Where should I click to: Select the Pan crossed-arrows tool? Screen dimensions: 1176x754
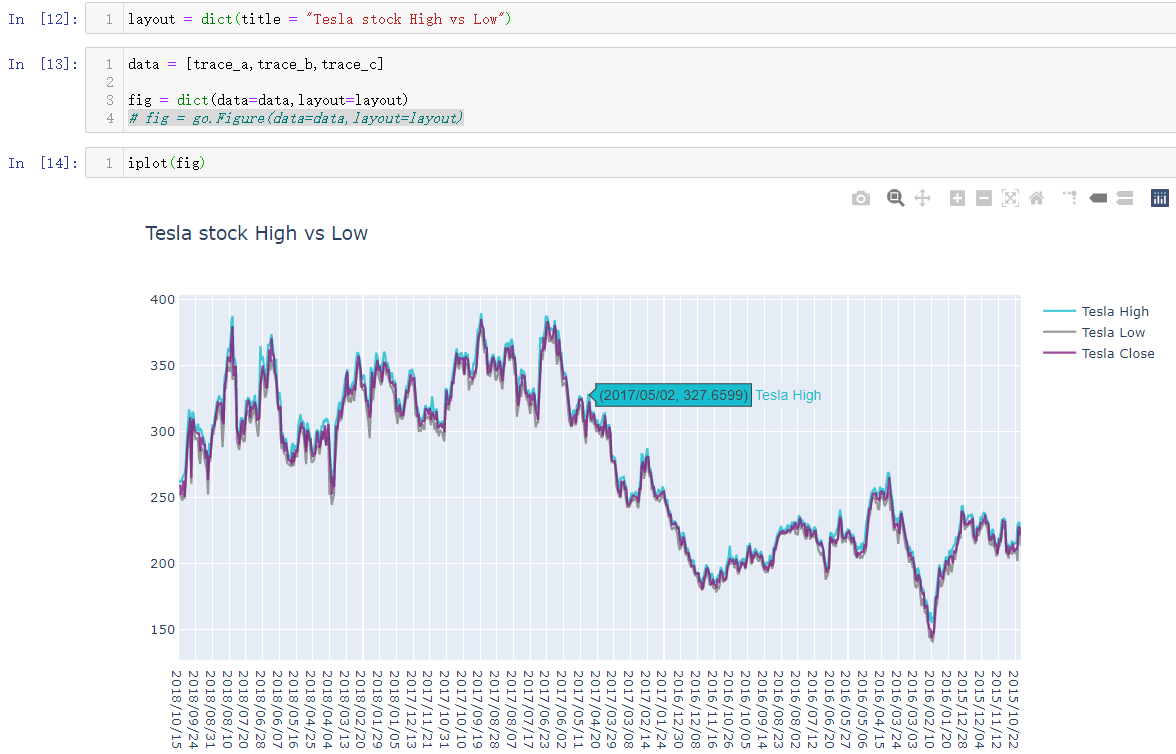click(x=922, y=198)
